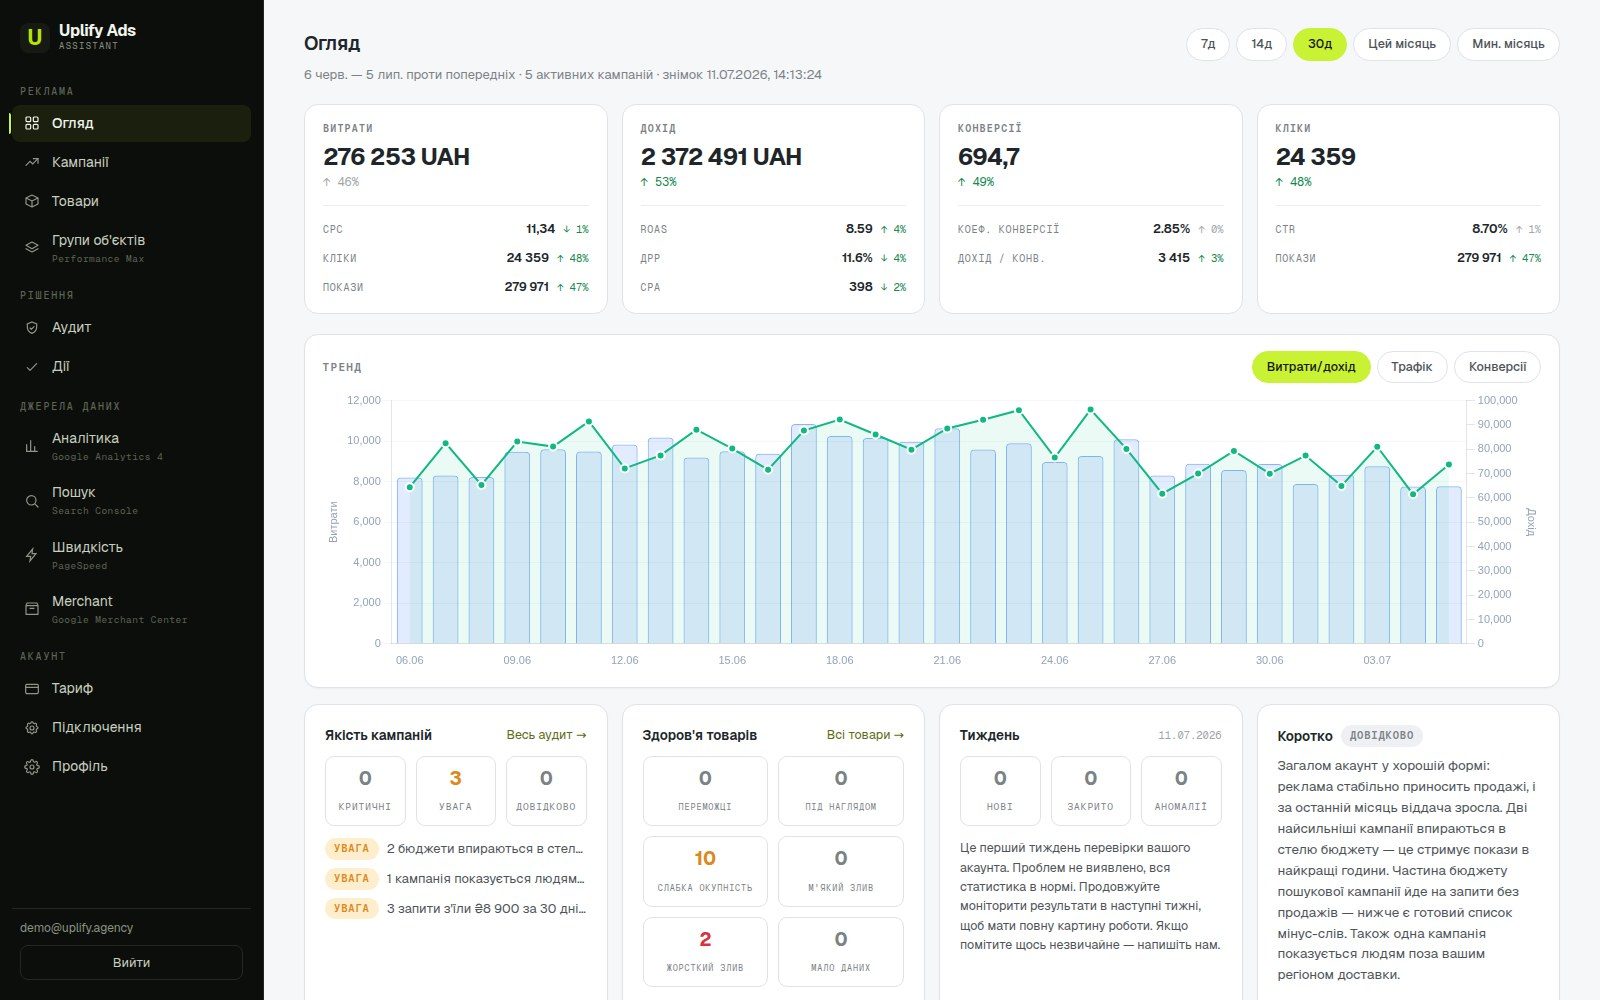Open the Огляд grid icon in sidebar
This screenshot has width=1600, height=1000.
(32, 123)
